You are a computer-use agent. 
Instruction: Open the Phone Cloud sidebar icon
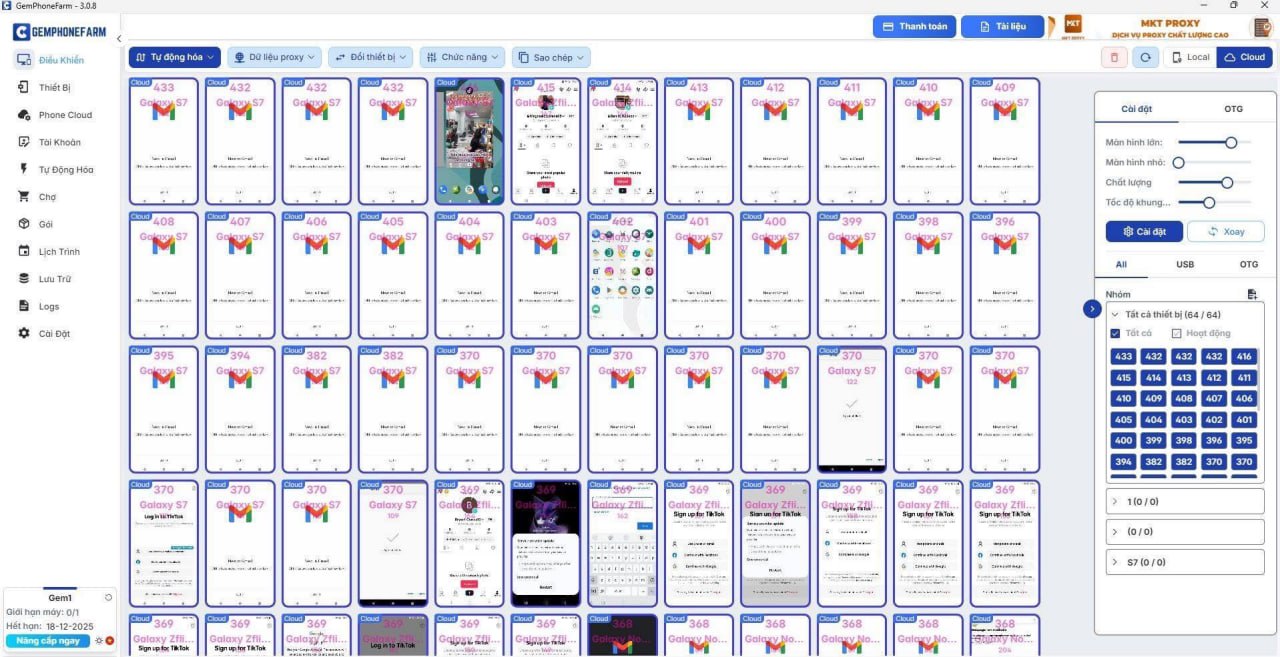tap(23, 115)
